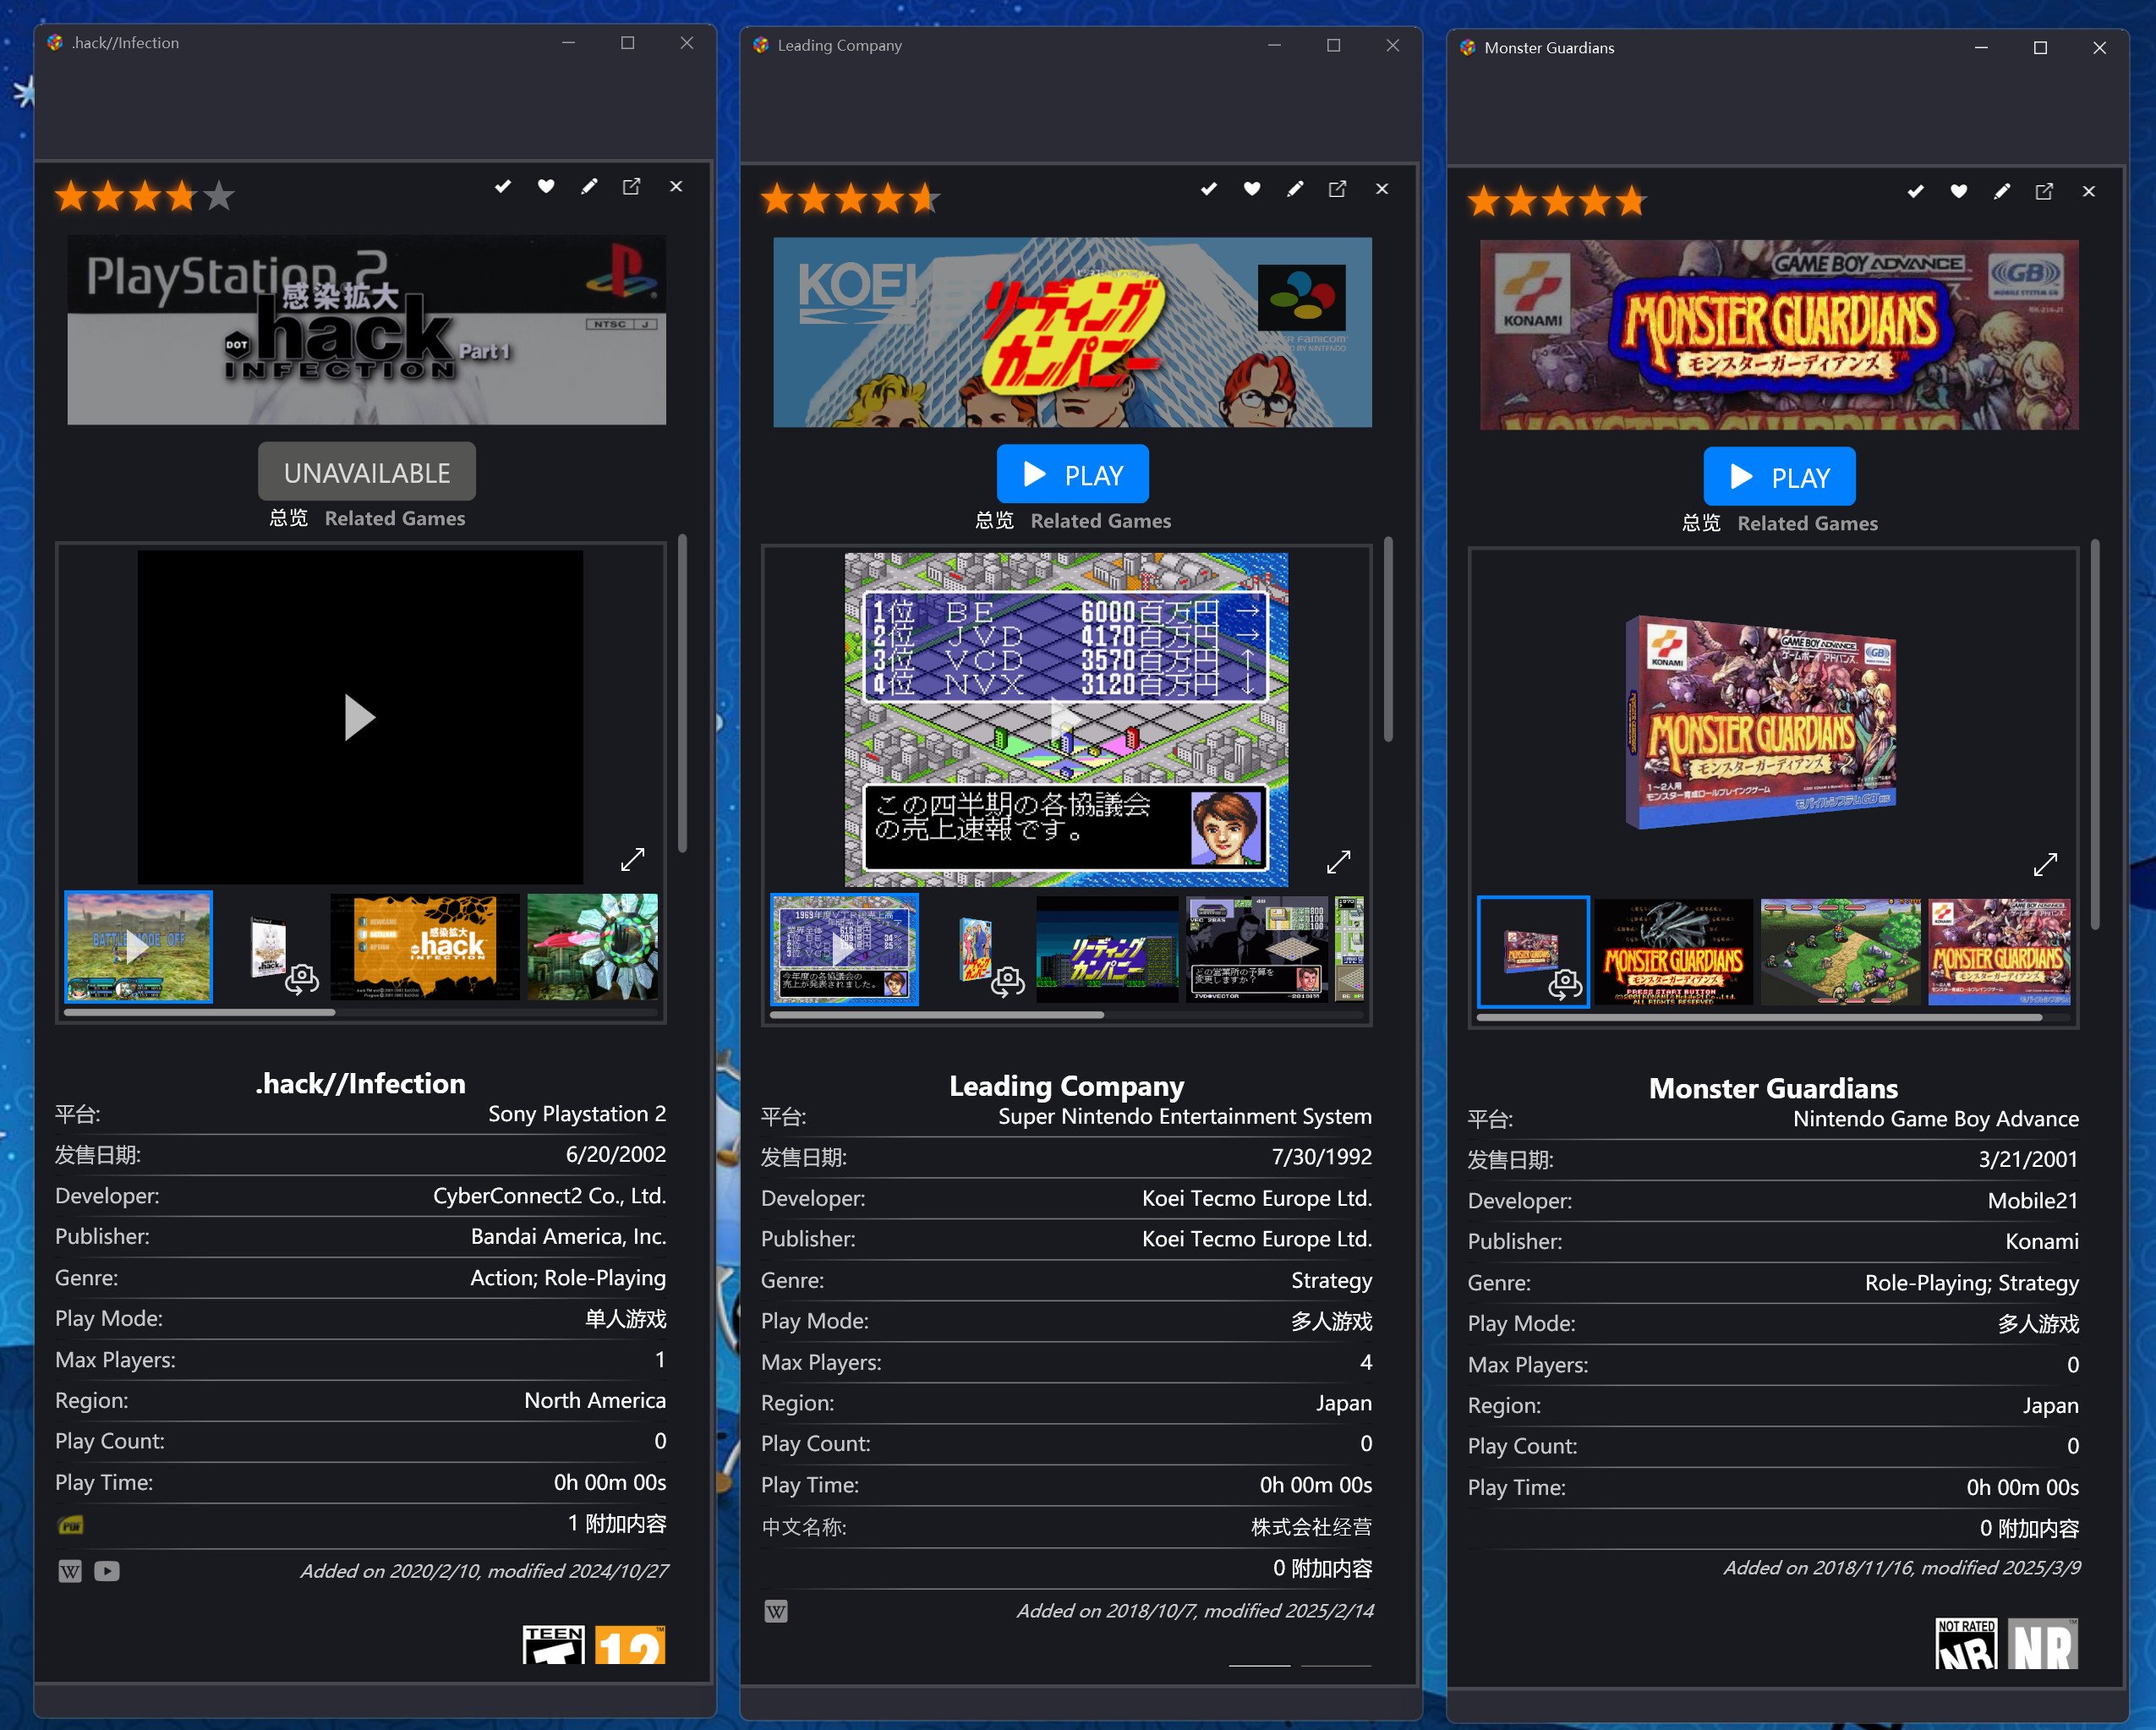Select Monster Guardians 3D box thumbnail
Image resolution: width=2156 pixels, height=1730 pixels.
point(1533,953)
